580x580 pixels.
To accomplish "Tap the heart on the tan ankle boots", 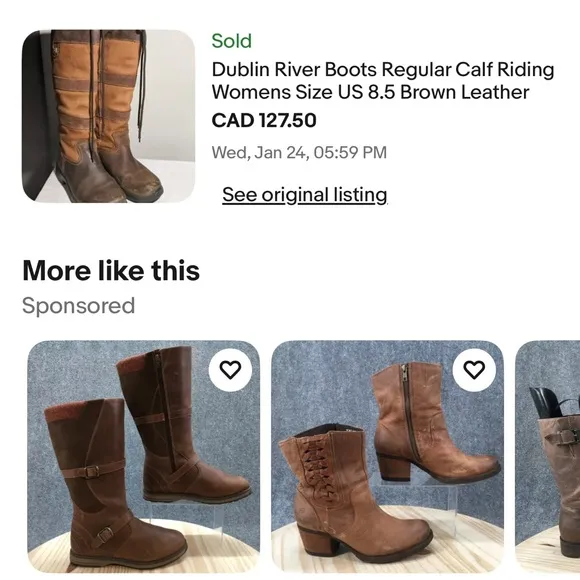I will pyautogui.click(x=474, y=370).
